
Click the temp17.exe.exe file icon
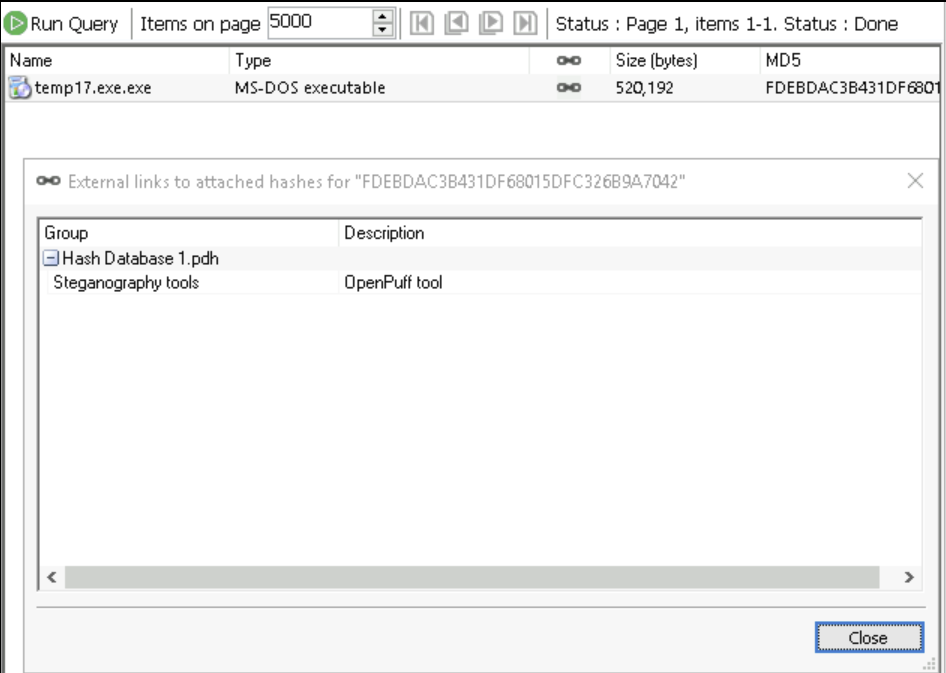[19, 88]
